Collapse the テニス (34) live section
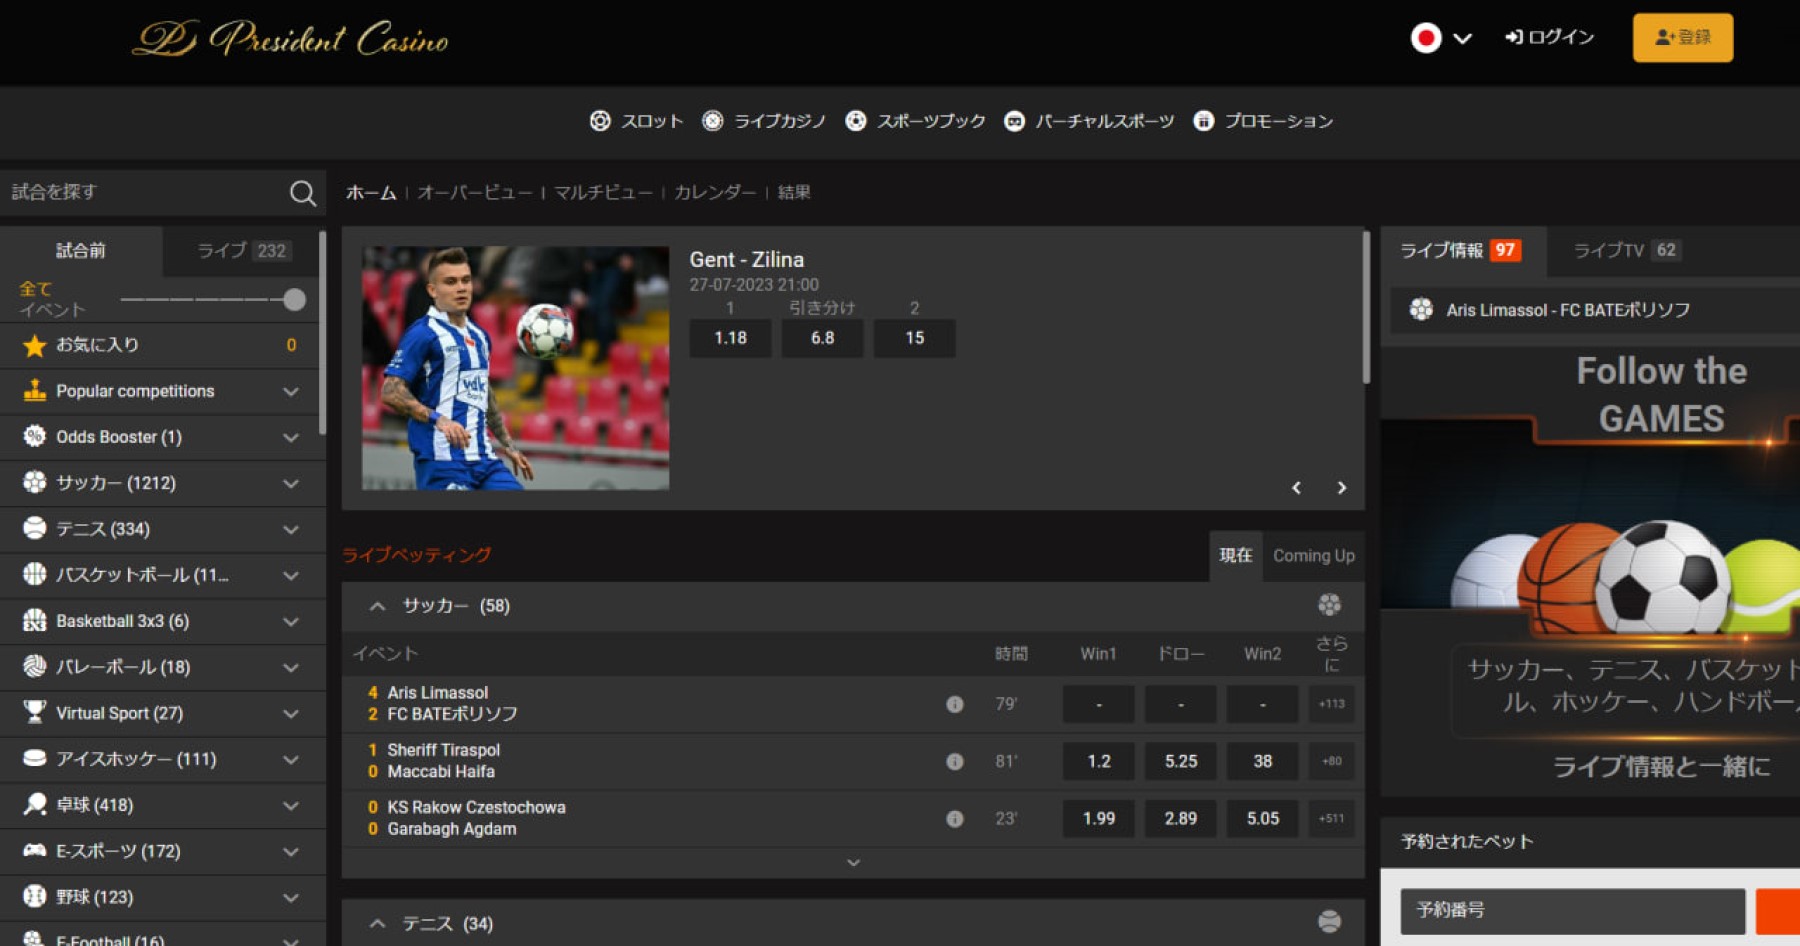This screenshot has height=946, width=1800. 377,924
